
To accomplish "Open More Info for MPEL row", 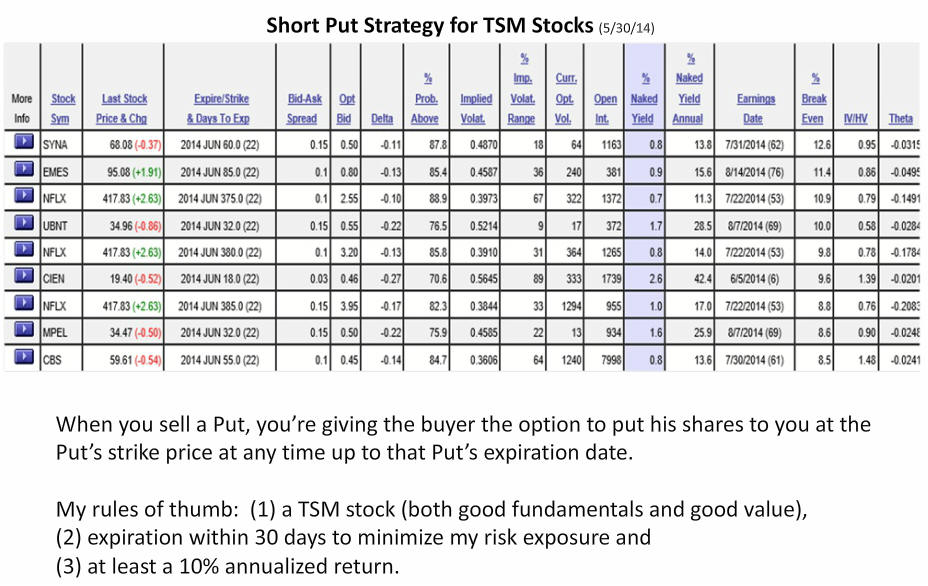I will click(24, 330).
